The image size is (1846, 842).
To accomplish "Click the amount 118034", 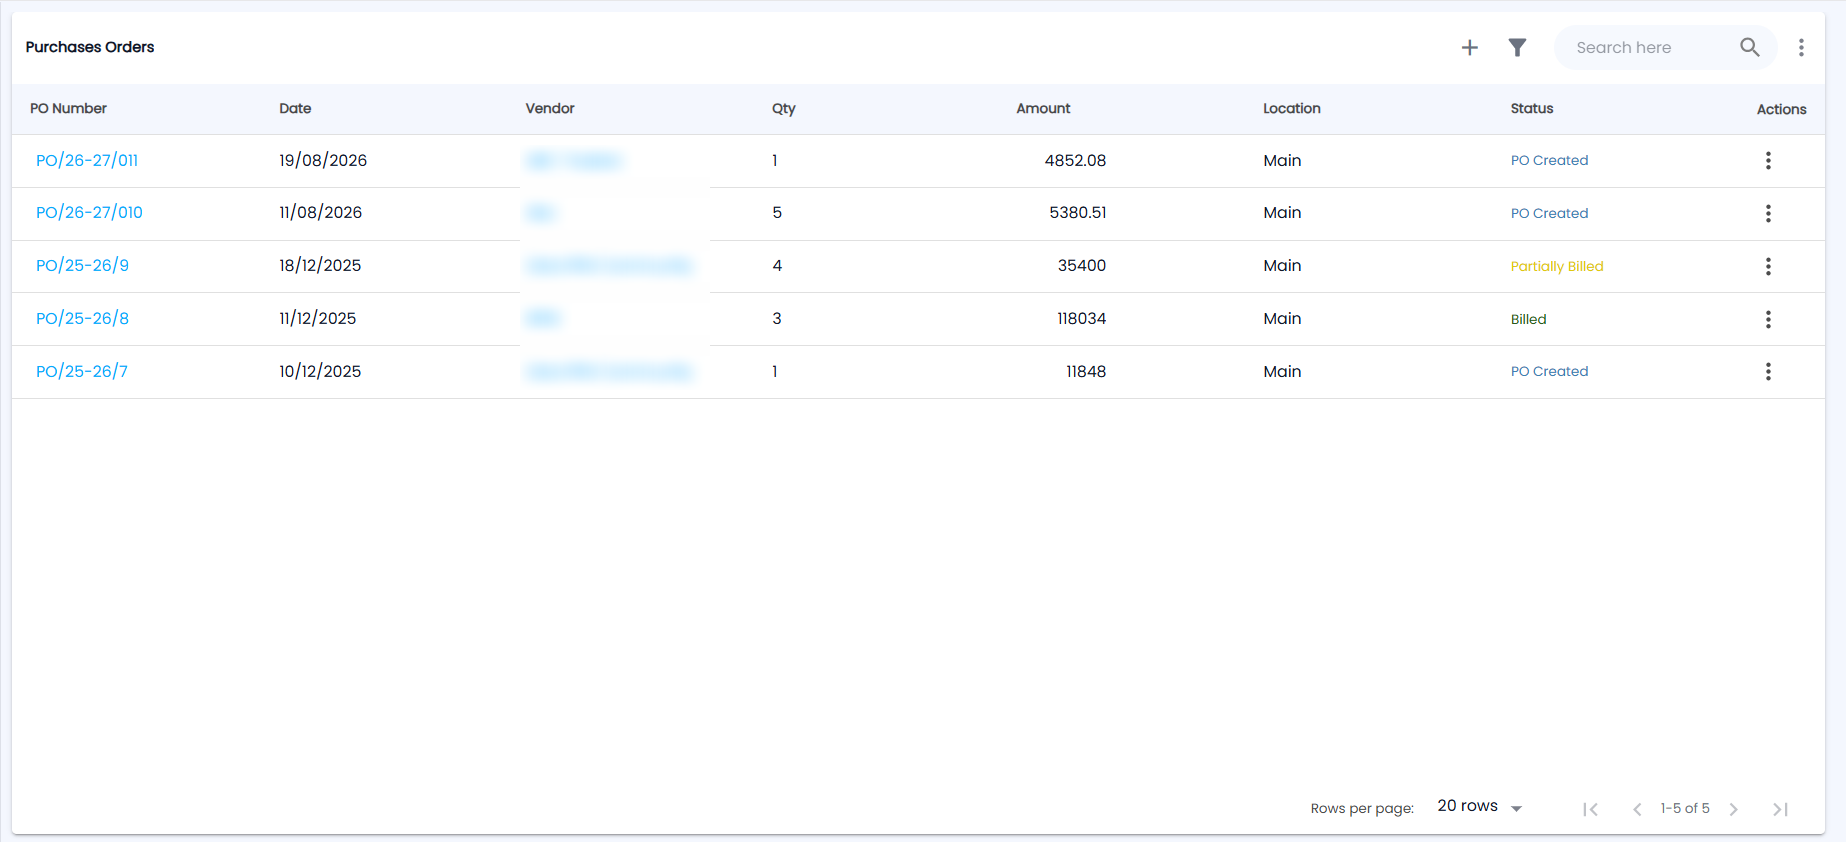I will (1081, 318).
